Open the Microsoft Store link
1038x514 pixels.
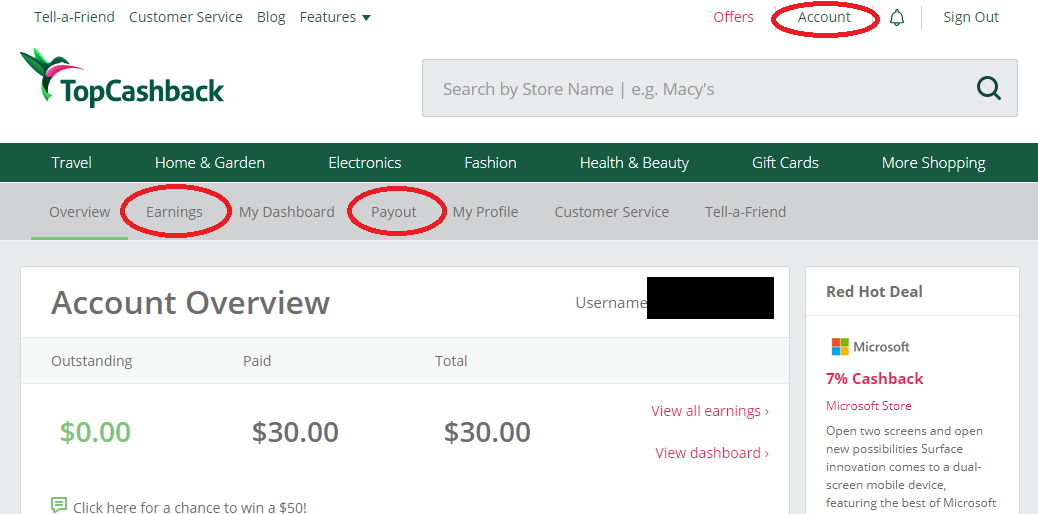(x=869, y=406)
